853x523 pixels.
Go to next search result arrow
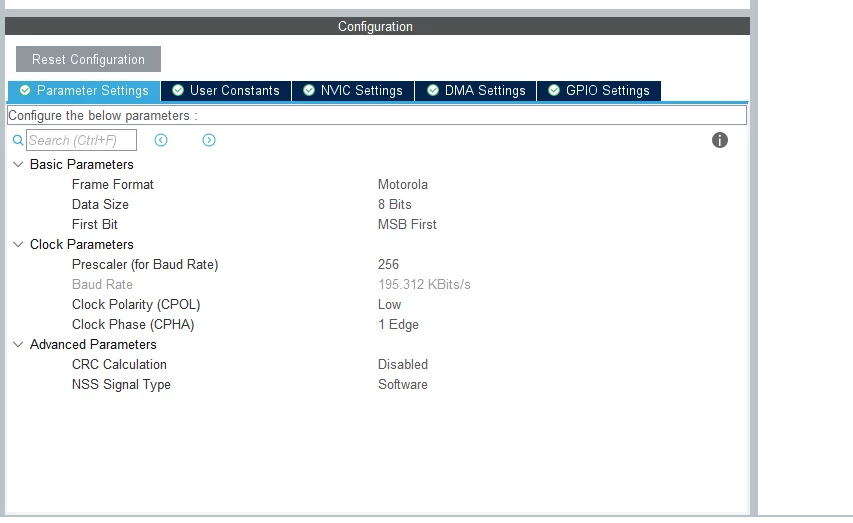coord(209,140)
